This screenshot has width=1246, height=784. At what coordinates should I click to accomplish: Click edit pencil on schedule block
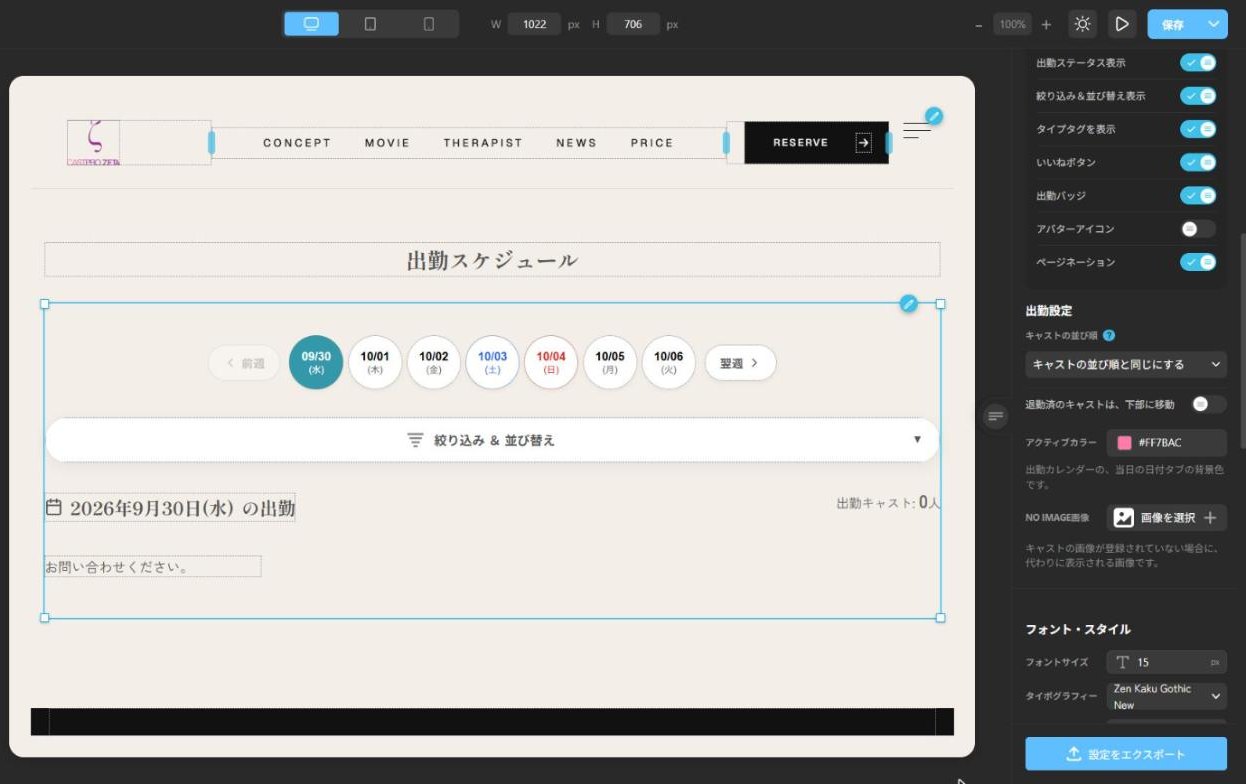tap(908, 303)
